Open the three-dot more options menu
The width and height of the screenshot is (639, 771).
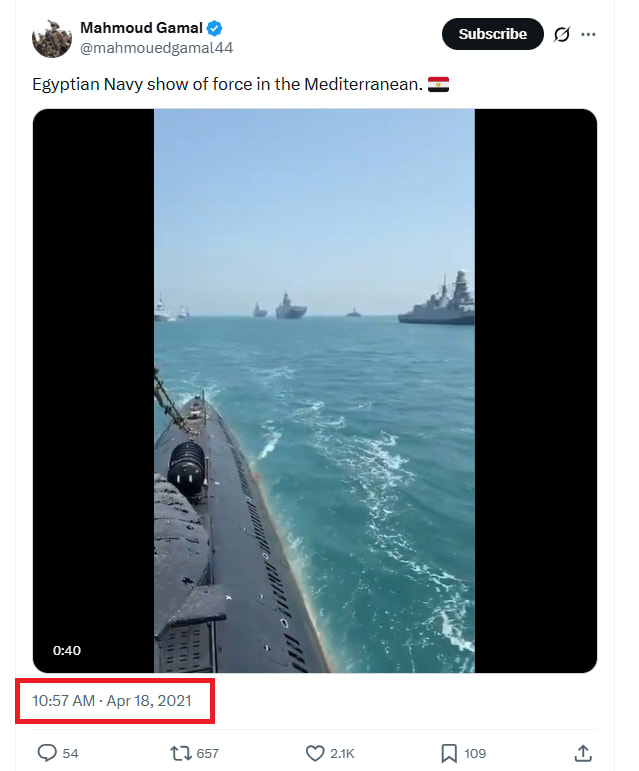click(588, 34)
